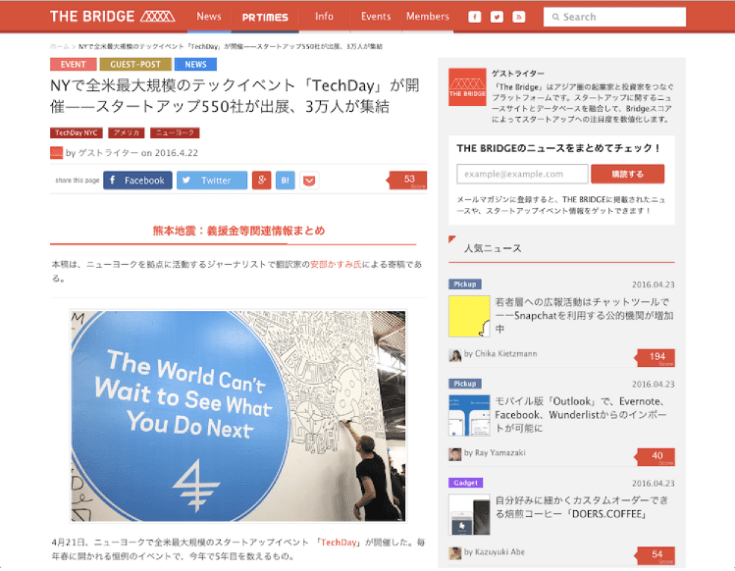Viewport: 735px width, 571px height.
Task: Click the 人気ニュース section heading
Action: coord(493,248)
